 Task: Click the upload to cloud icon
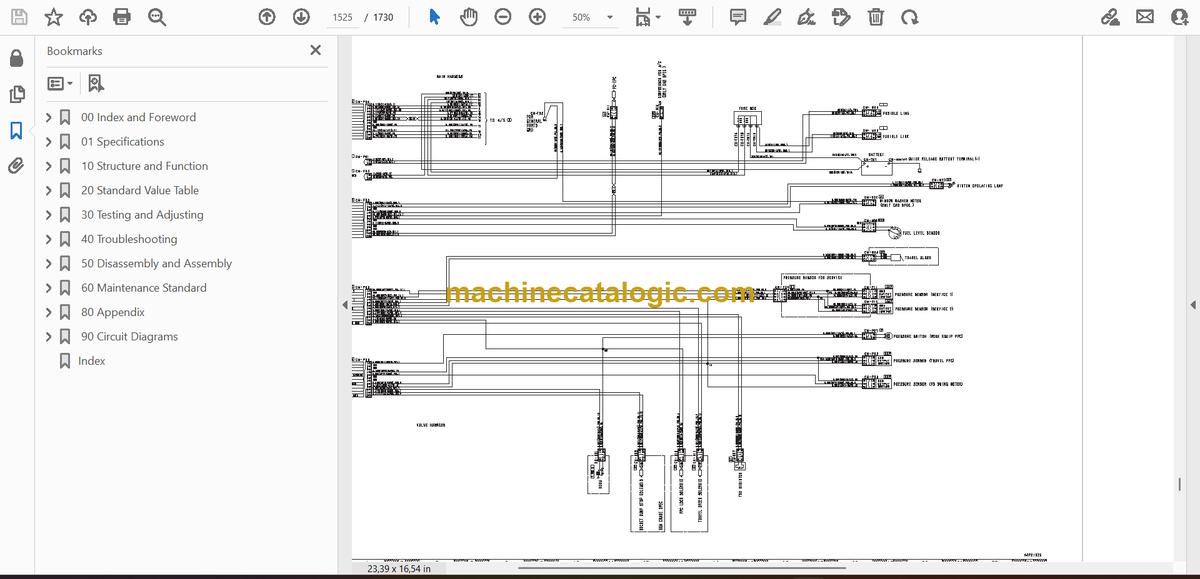point(88,17)
